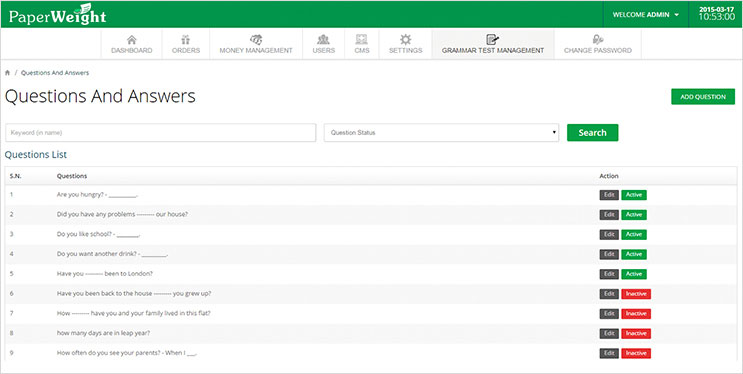Edit the 'family lived in this flat' question
Screen dimensions: 743x374
click(x=609, y=314)
